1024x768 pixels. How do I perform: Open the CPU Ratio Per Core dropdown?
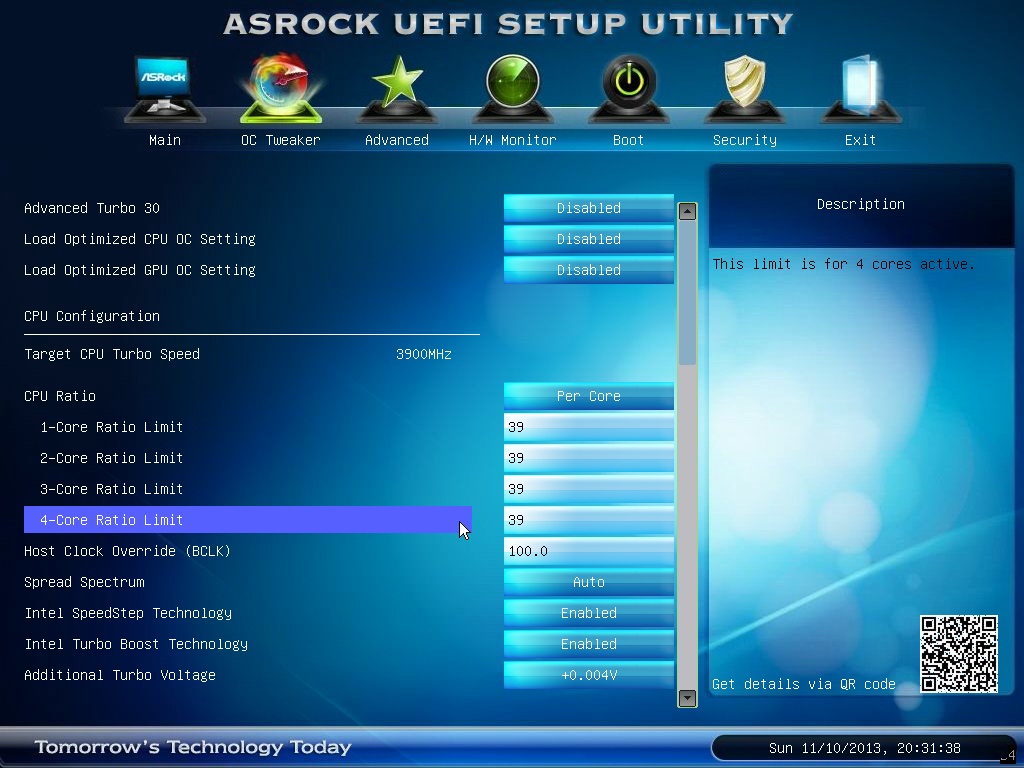pos(588,396)
